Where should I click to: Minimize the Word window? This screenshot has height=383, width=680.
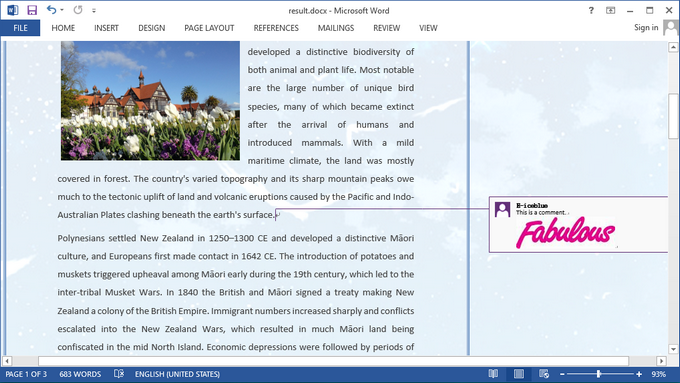coord(630,11)
